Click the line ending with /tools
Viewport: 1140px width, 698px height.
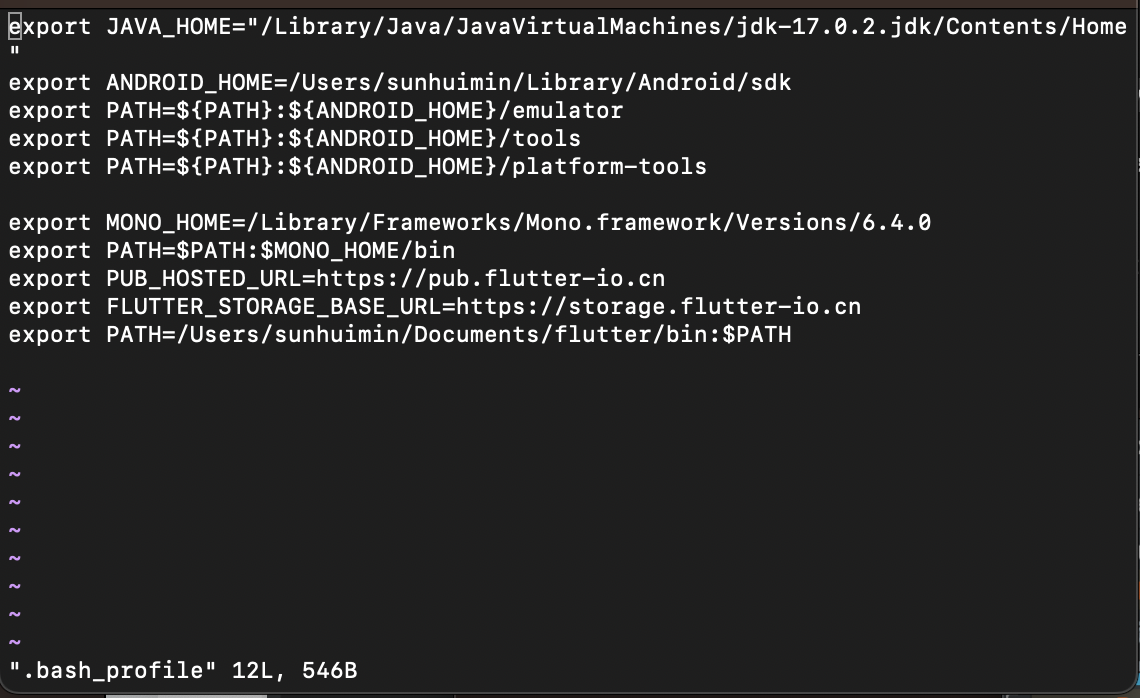coord(294,138)
